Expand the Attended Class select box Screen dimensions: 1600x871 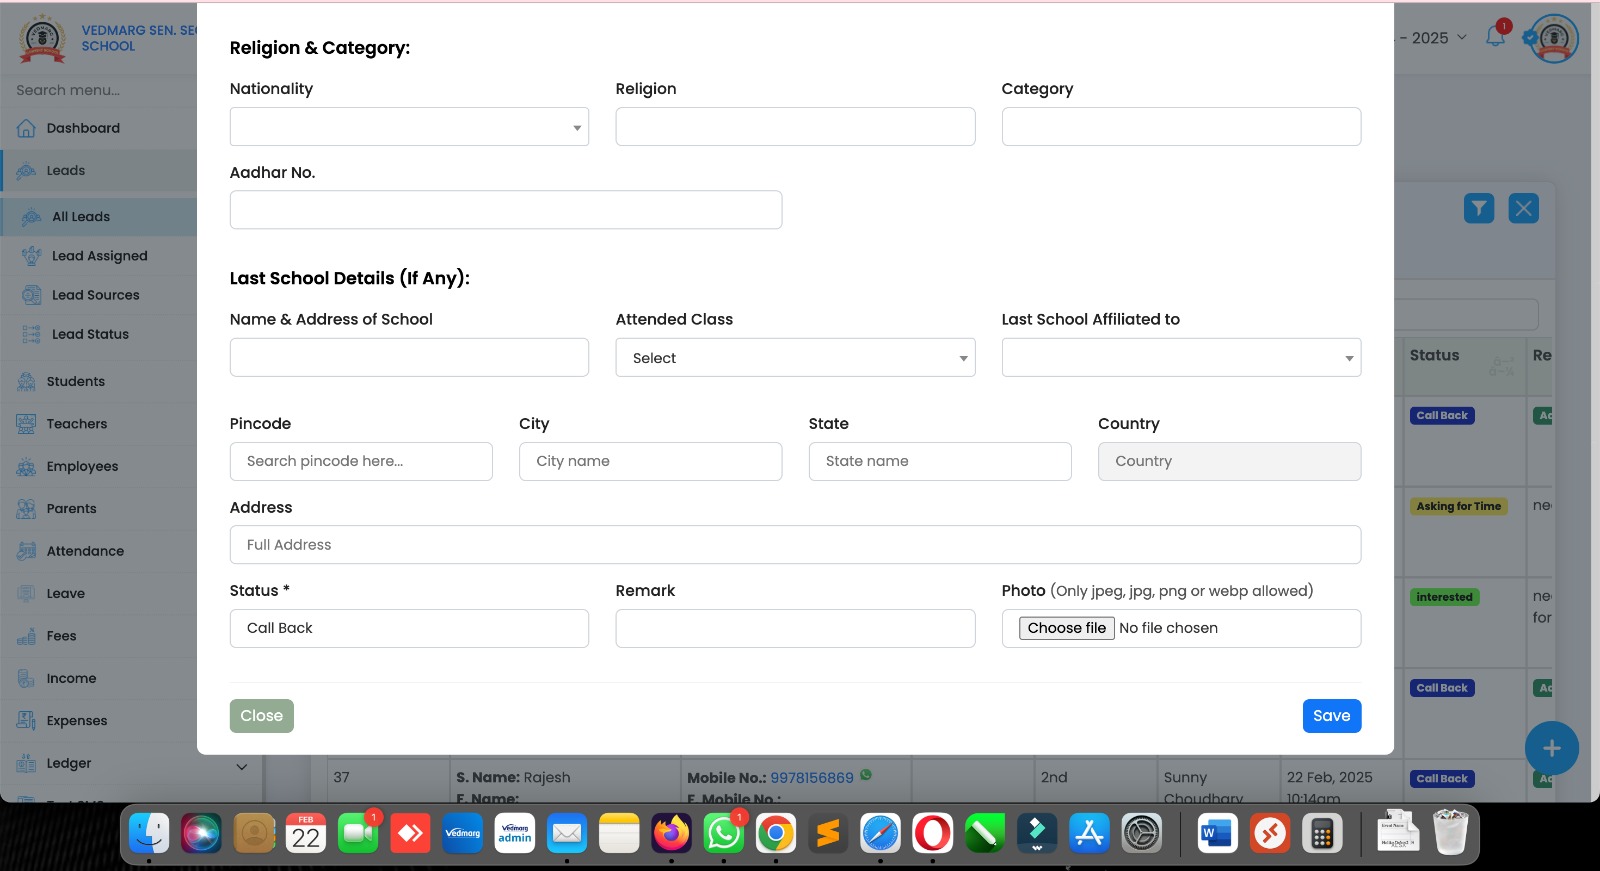[x=795, y=358]
